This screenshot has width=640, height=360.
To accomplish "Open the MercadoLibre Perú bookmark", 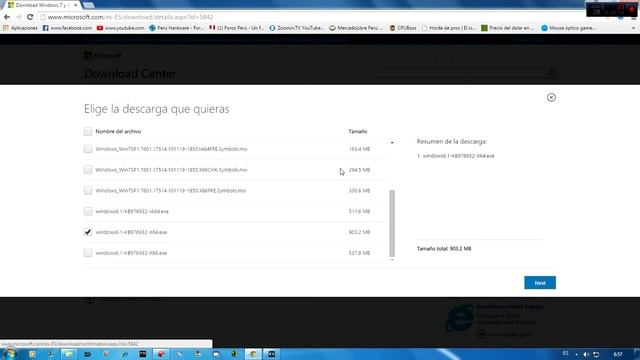I will [356, 28].
